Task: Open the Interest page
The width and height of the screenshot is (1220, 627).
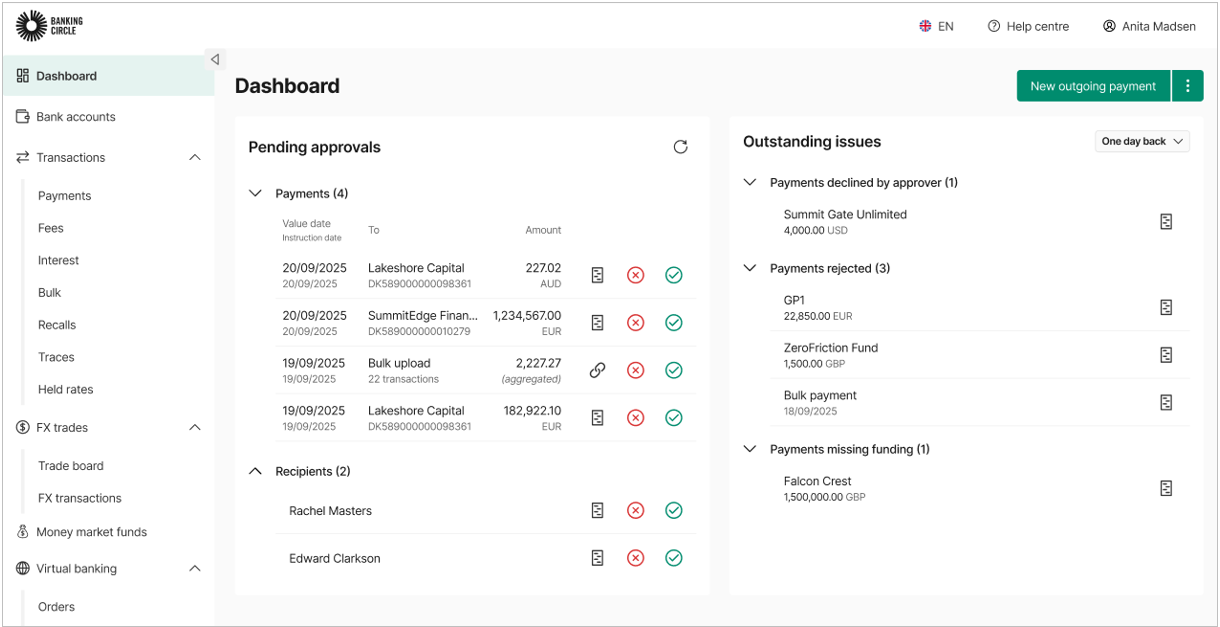Action: [59, 260]
